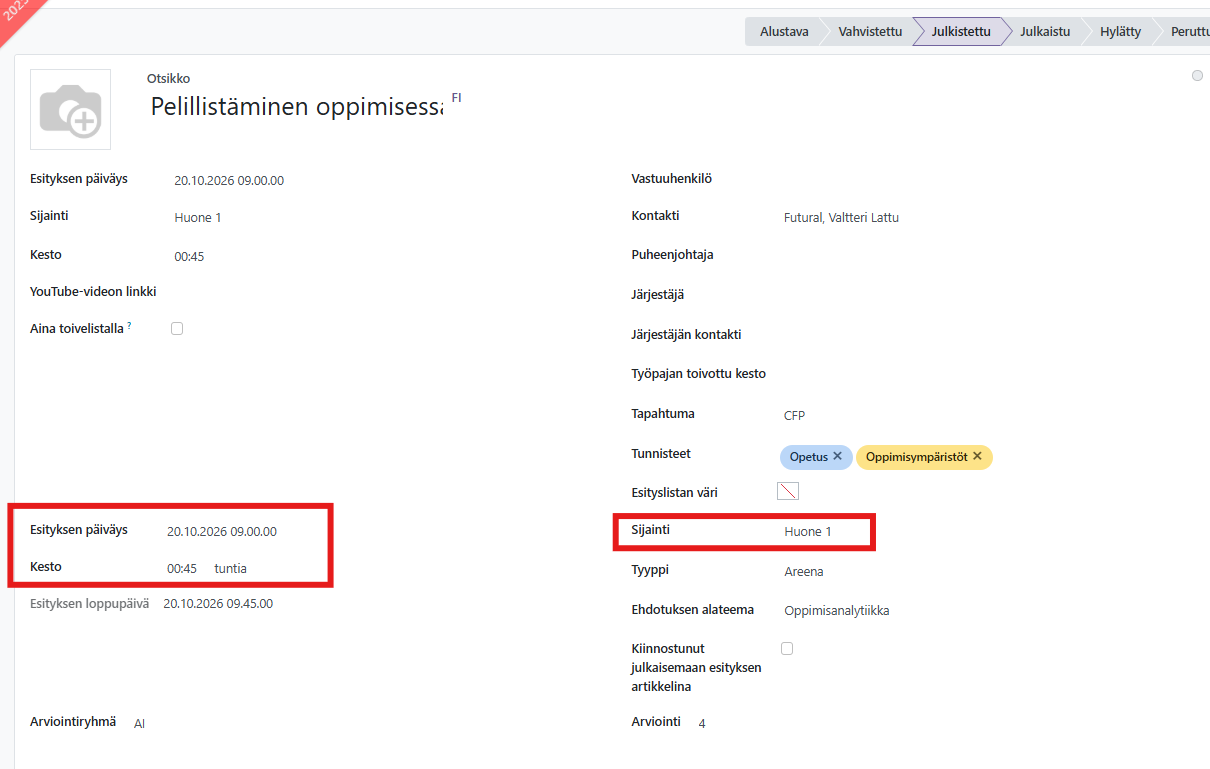Image resolution: width=1210 pixels, height=769 pixels.
Task: Remove the Opetus tag
Action: tap(837, 456)
